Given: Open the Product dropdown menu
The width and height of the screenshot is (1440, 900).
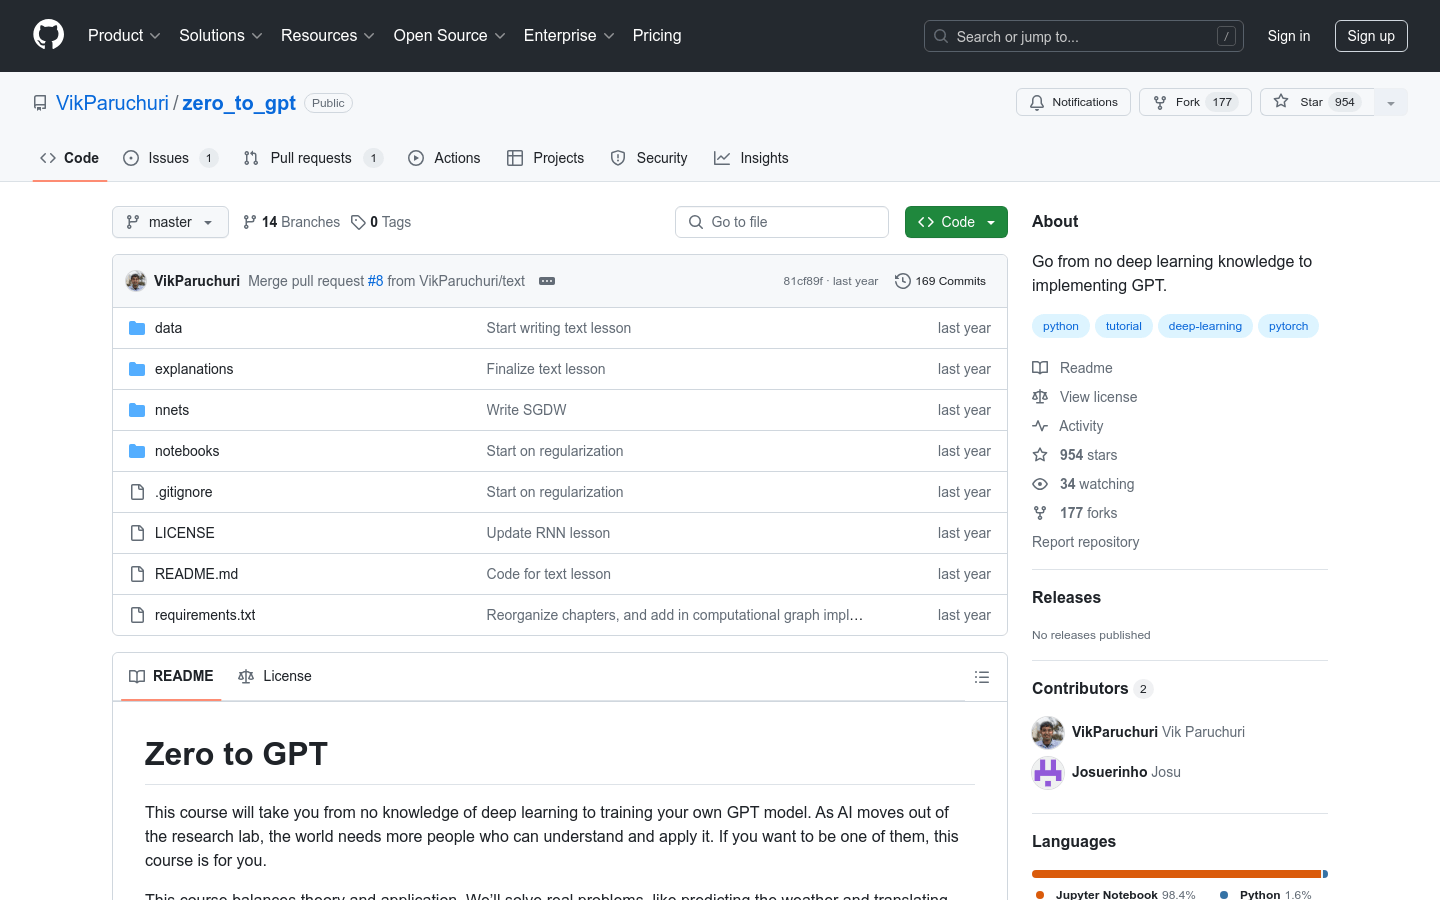Looking at the screenshot, I should (124, 36).
